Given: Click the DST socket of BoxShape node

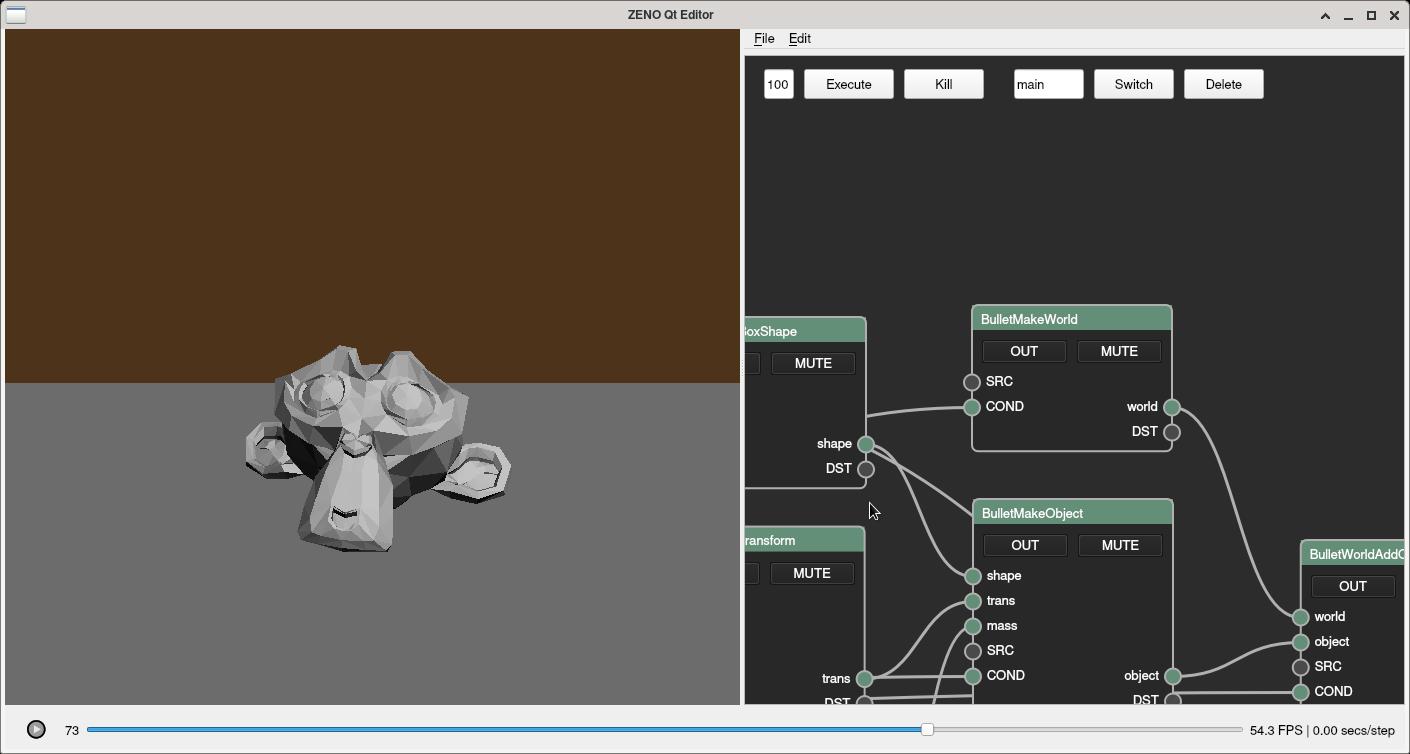Looking at the screenshot, I should pyautogui.click(x=866, y=469).
